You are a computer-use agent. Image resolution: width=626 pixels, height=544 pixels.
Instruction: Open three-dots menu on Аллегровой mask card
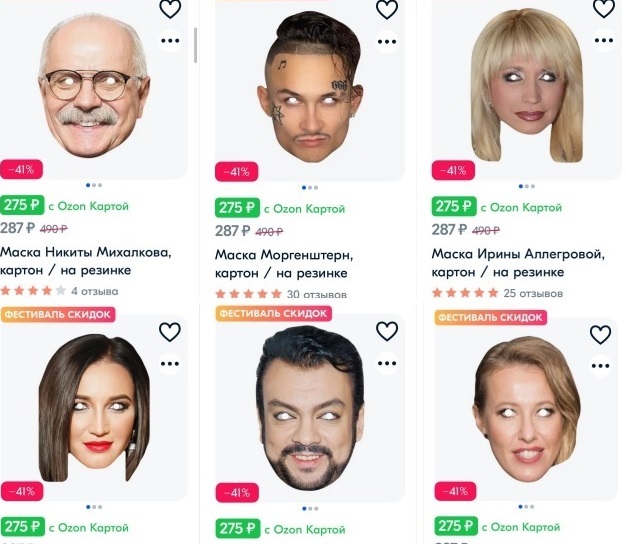[604, 40]
